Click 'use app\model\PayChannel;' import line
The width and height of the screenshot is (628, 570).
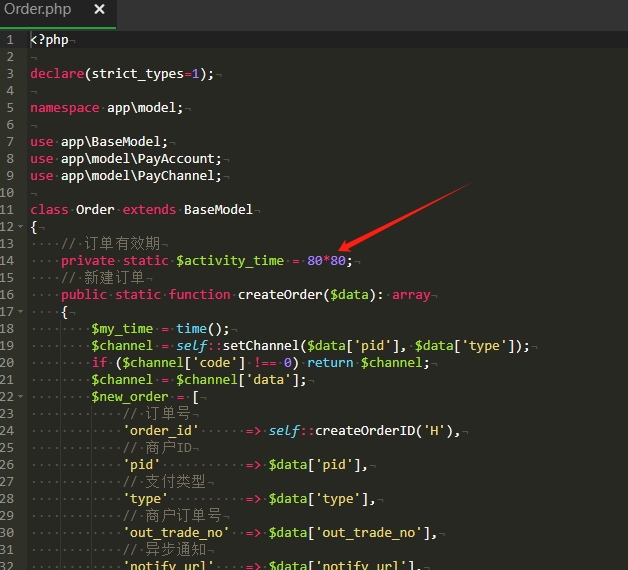point(126,176)
